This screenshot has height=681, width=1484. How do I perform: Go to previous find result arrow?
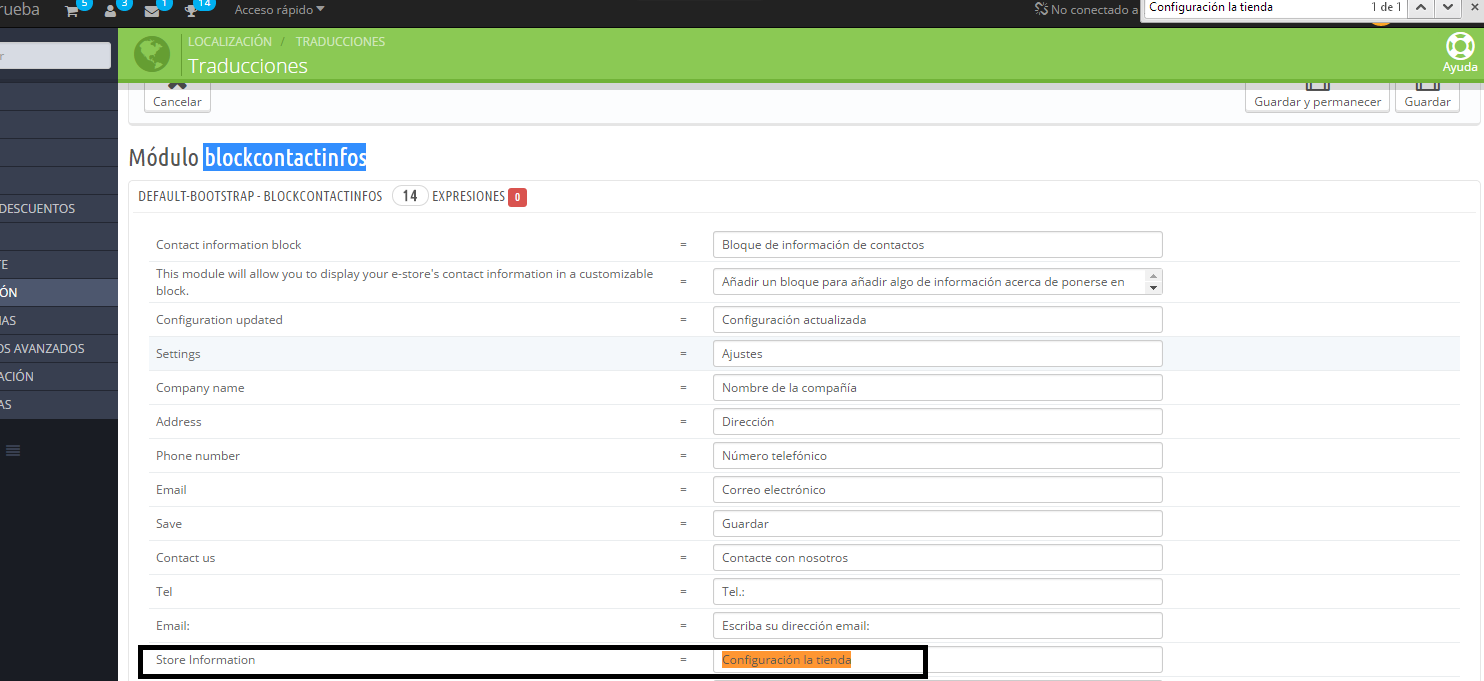tap(1421, 8)
